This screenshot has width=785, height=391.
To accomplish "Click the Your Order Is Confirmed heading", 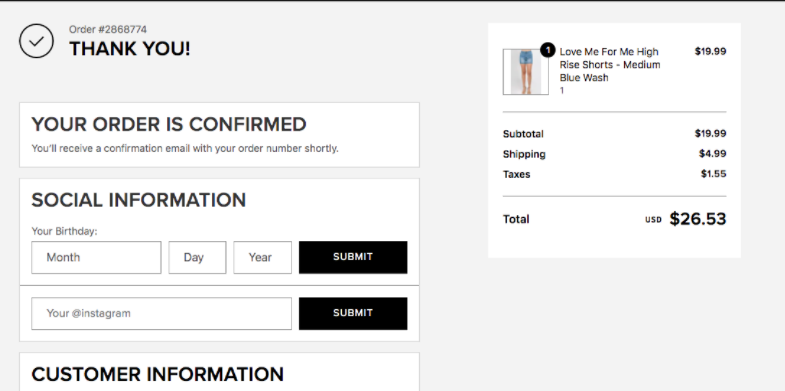I will click(169, 124).
